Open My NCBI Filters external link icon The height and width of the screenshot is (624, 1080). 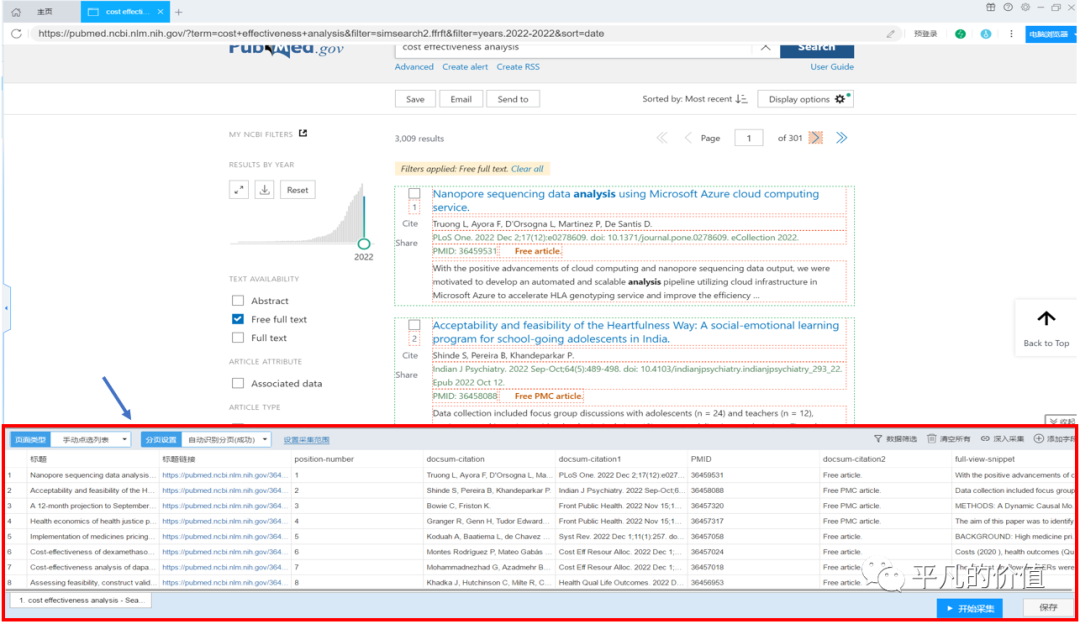coord(303,134)
